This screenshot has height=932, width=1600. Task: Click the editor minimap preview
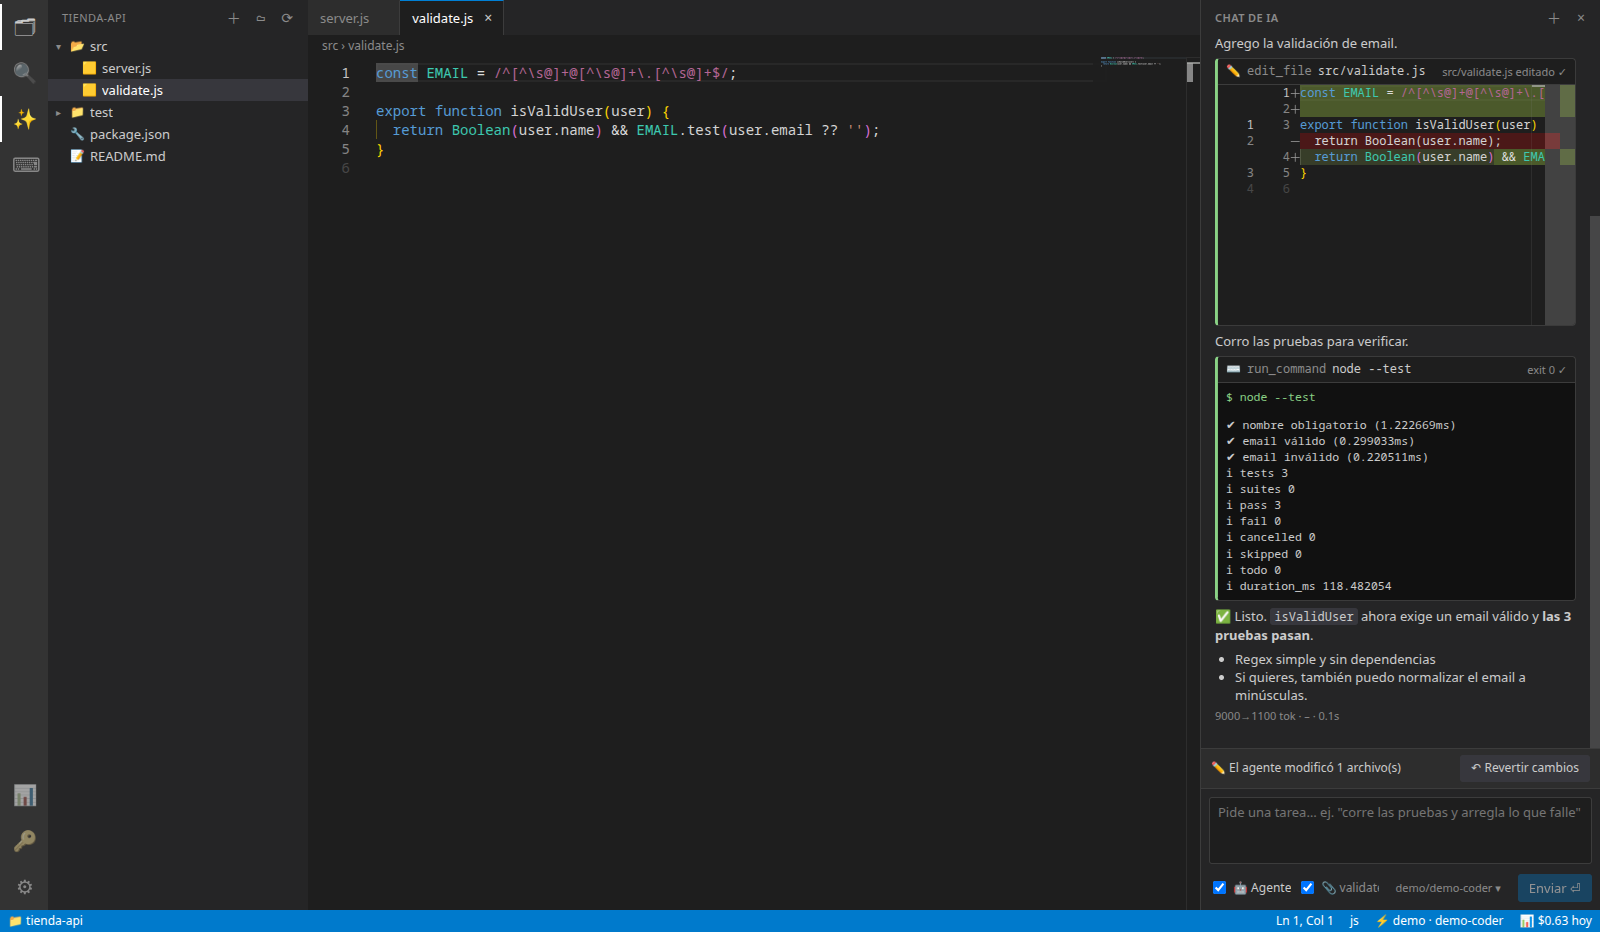[1140, 62]
